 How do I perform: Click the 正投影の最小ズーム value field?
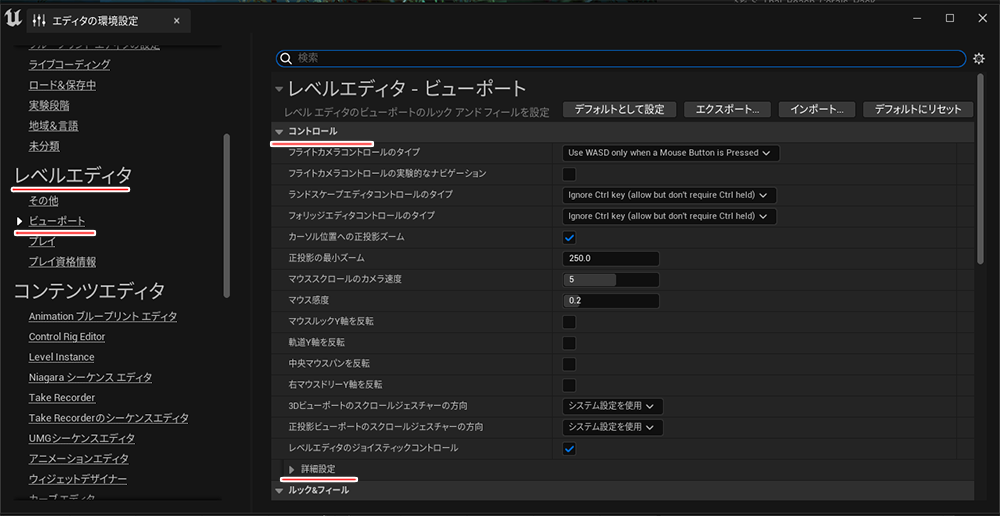(610, 258)
